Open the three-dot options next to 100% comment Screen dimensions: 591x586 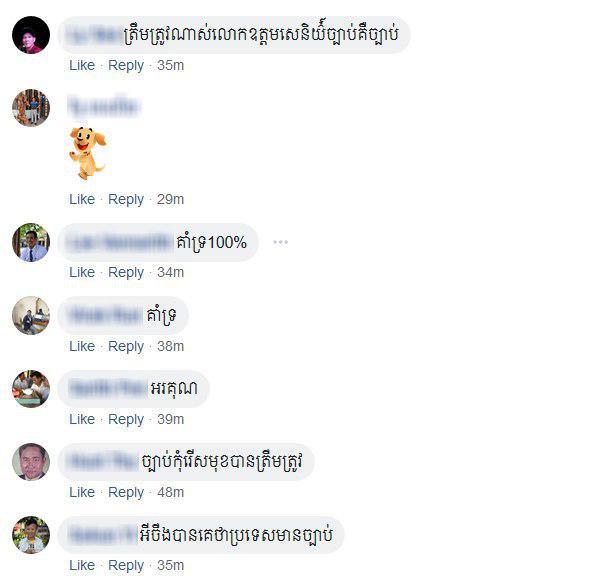(280, 242)
